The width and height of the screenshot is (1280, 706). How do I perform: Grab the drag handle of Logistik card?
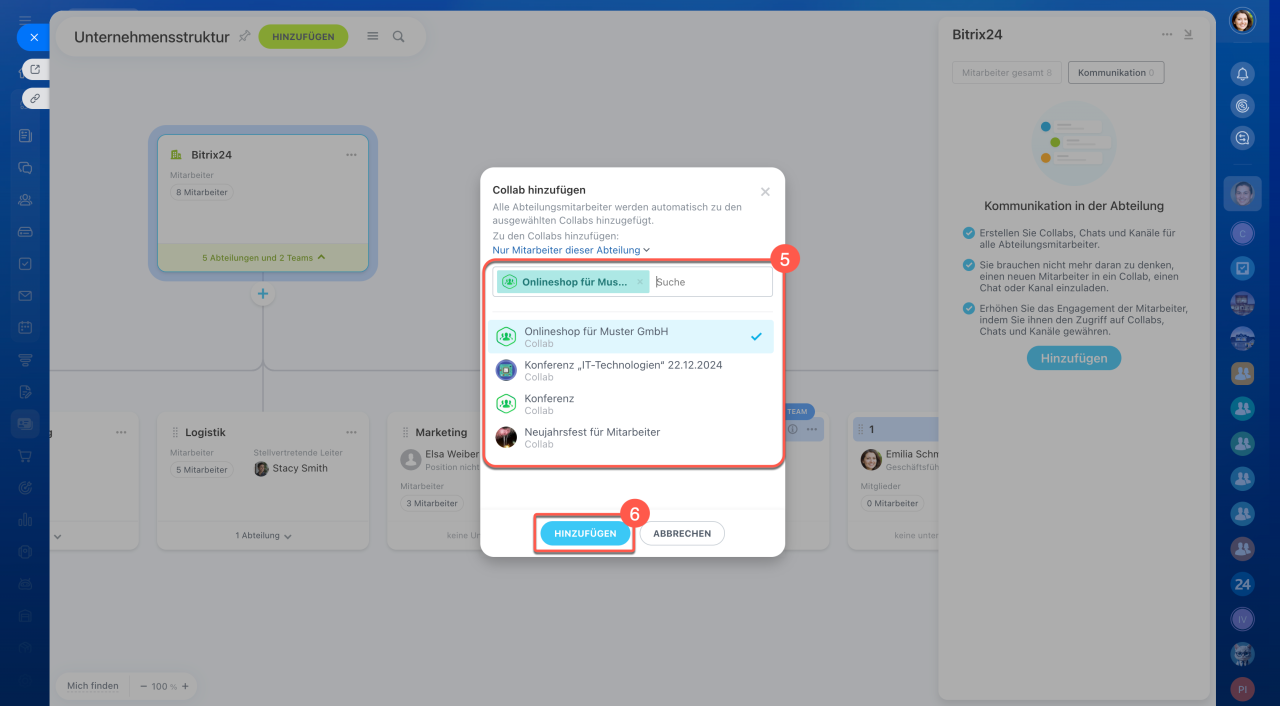(x=175, y=432)
